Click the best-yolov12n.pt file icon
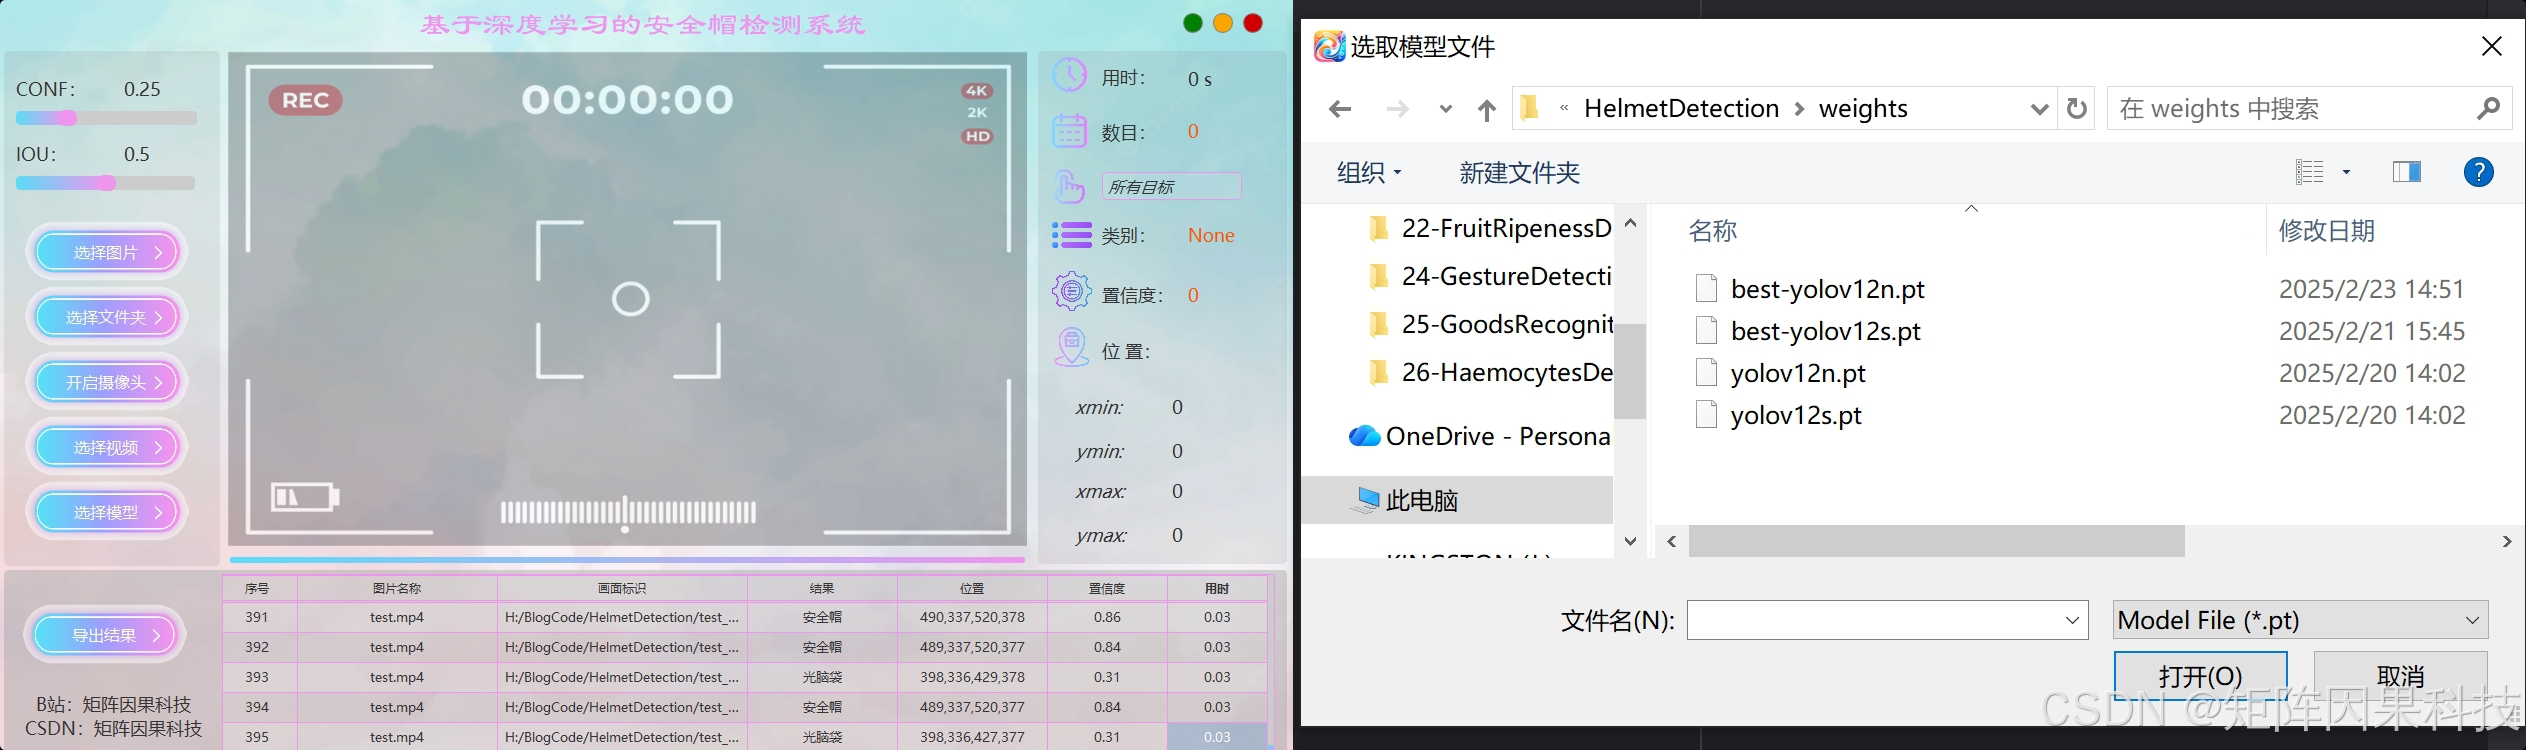This screenshot has height=750, width=2526. tap(1707, 288)
